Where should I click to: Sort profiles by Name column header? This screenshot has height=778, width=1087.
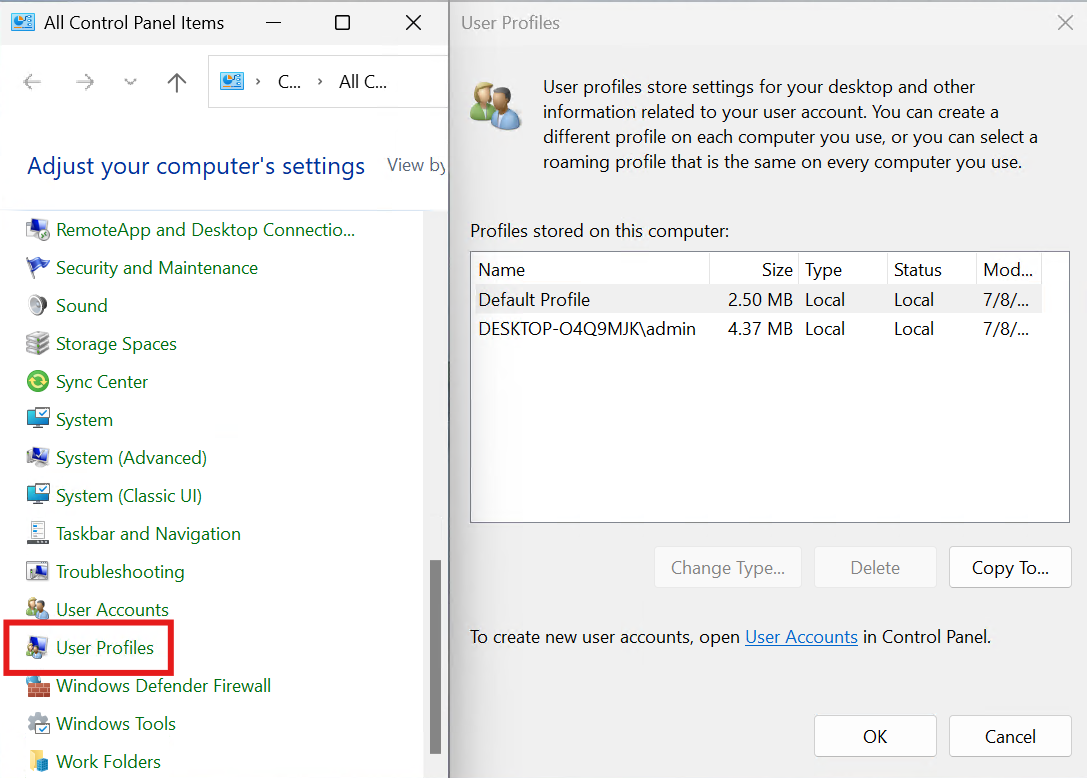click(x=590, y=269)
